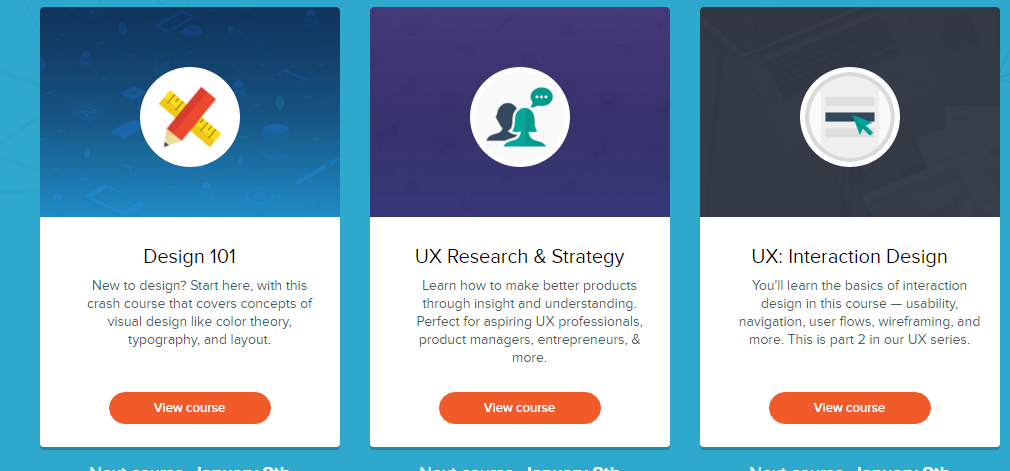Click Next course date below Design 101
1010x471 pixels.
[x=190, y=466]
